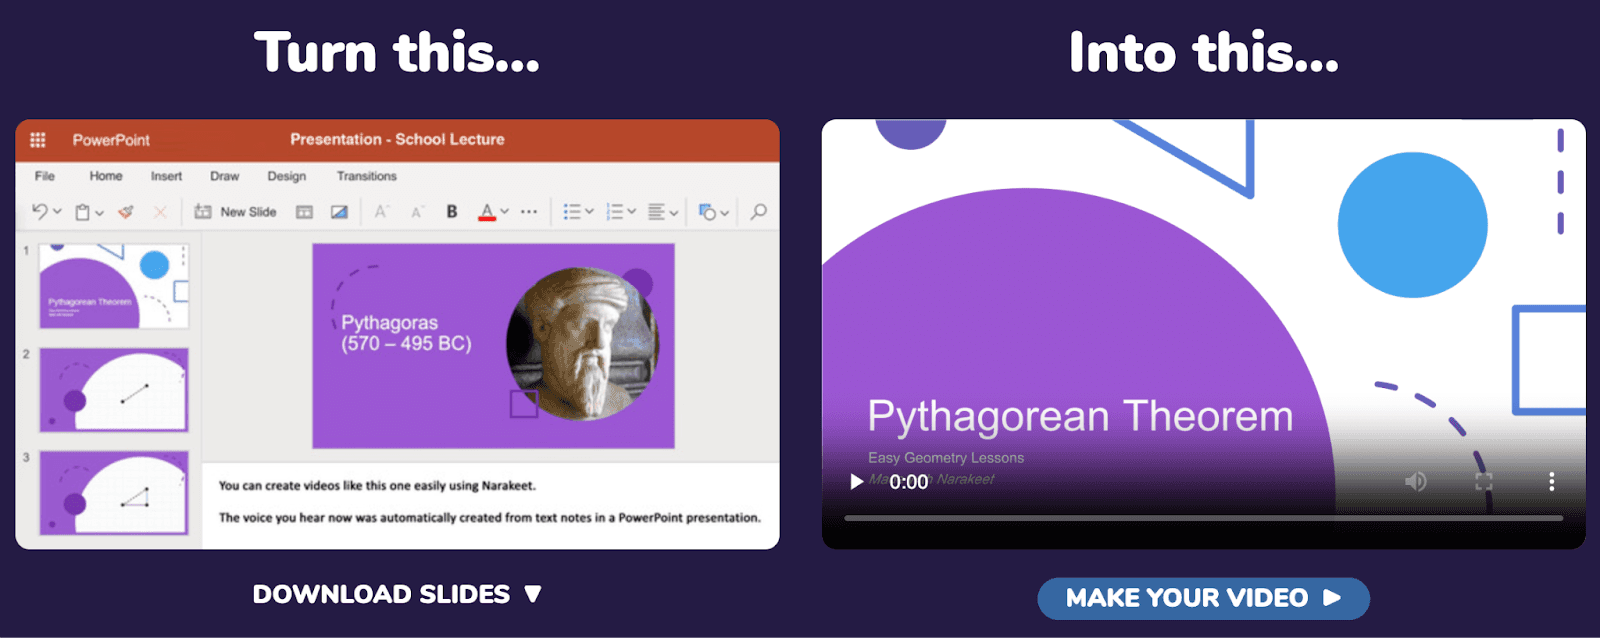Click the design ideas picture icon

click(339, 212)
